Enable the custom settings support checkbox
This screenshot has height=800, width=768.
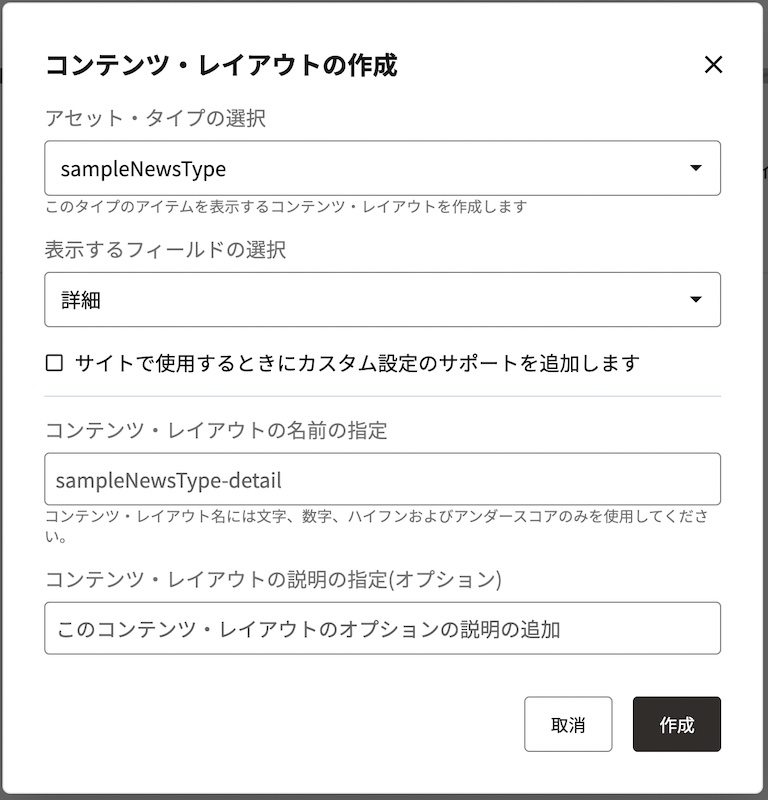coord(52,362)
